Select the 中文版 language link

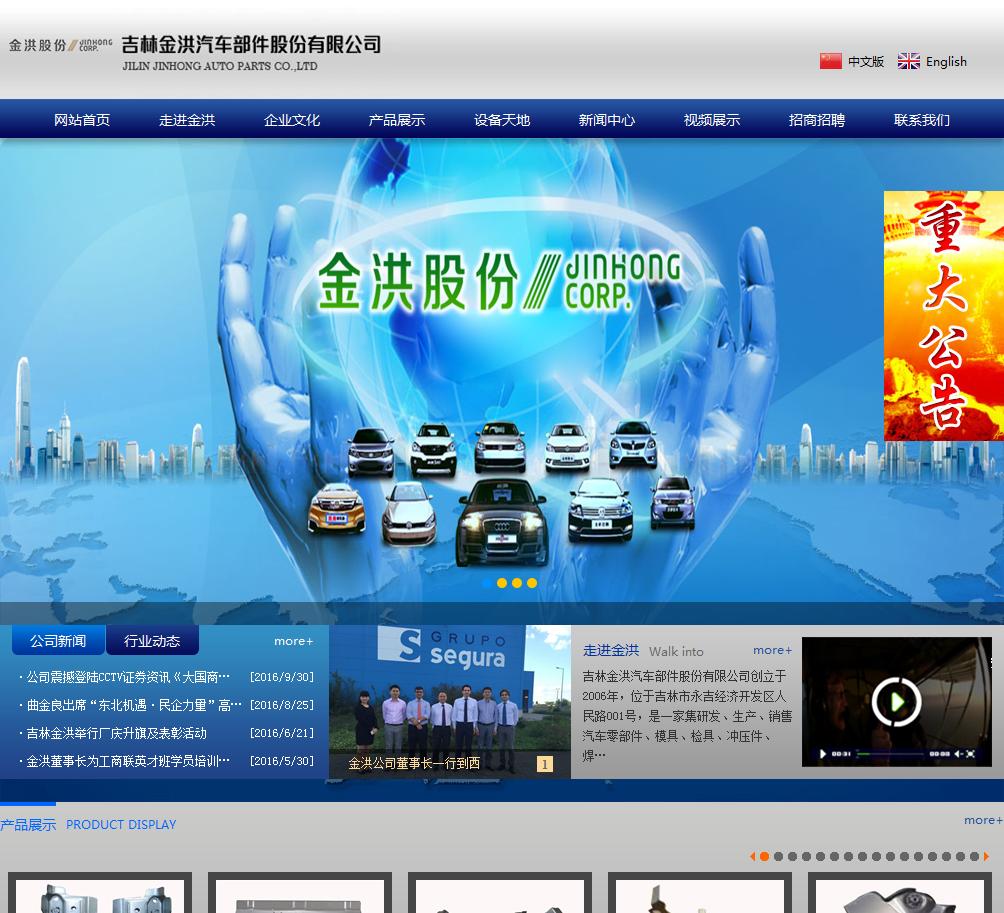(x=866, y=61)
